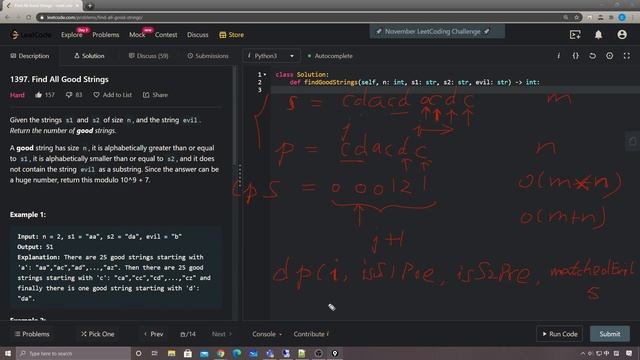
Task: Open the user profile avatar
Action: (x=622, y=35)
